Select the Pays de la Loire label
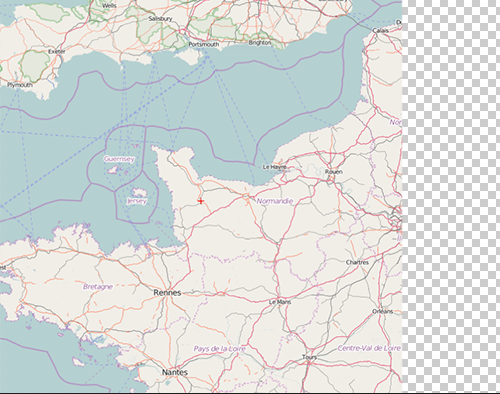The height and width of the screenshot is (394, 500). [220, 349]
